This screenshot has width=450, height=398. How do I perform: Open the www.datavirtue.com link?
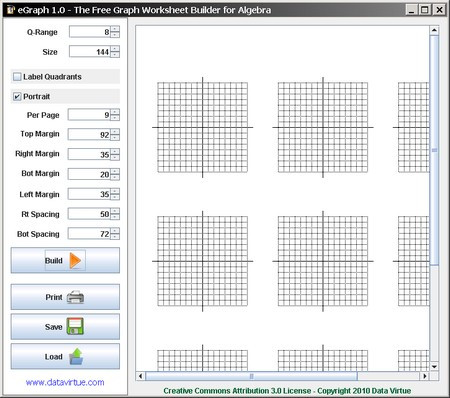(65, 382)
